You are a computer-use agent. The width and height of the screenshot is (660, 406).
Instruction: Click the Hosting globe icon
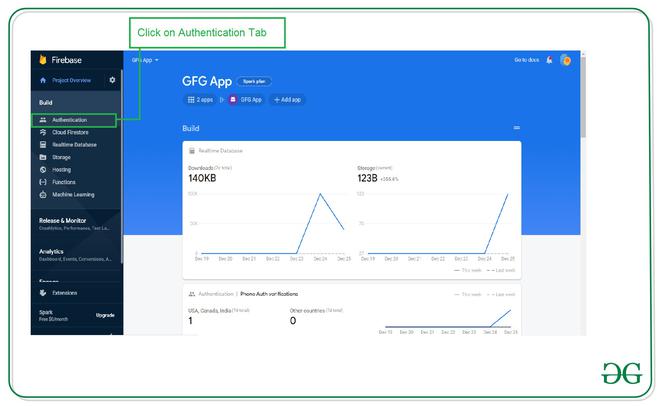[x=43, y=170]
